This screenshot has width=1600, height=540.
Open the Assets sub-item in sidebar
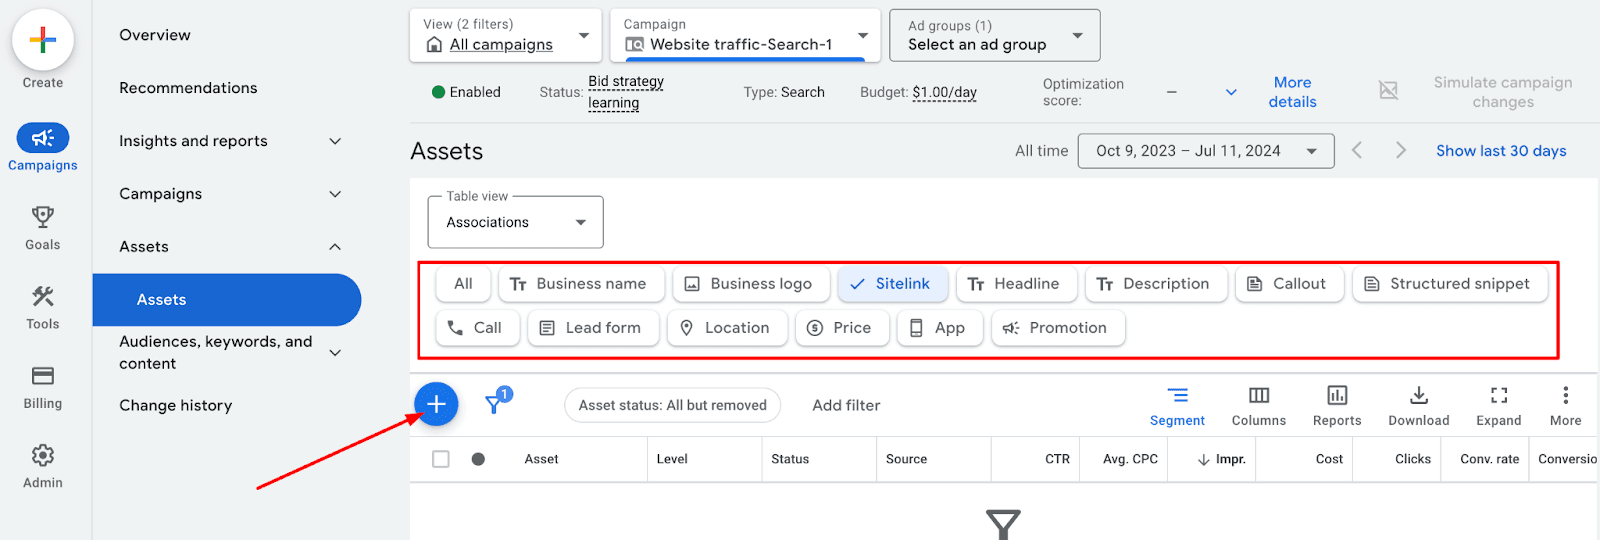[x=227, y=300]
